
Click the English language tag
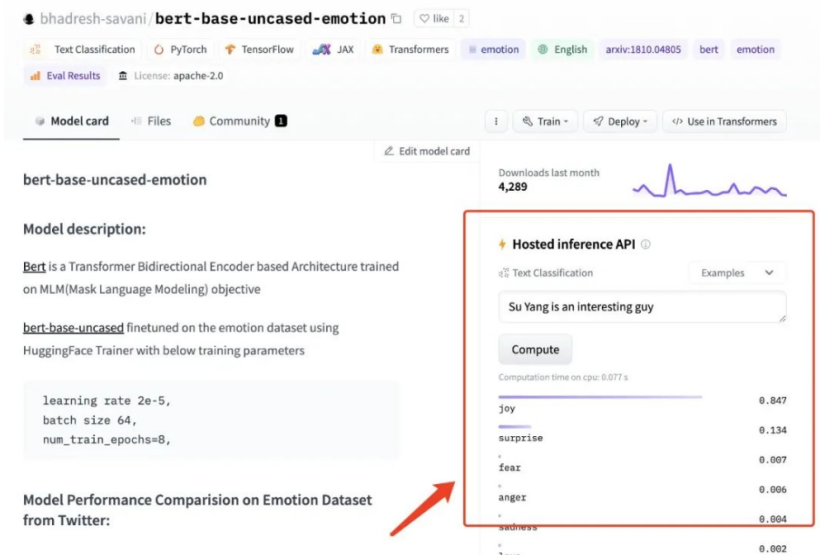(562, 49)
